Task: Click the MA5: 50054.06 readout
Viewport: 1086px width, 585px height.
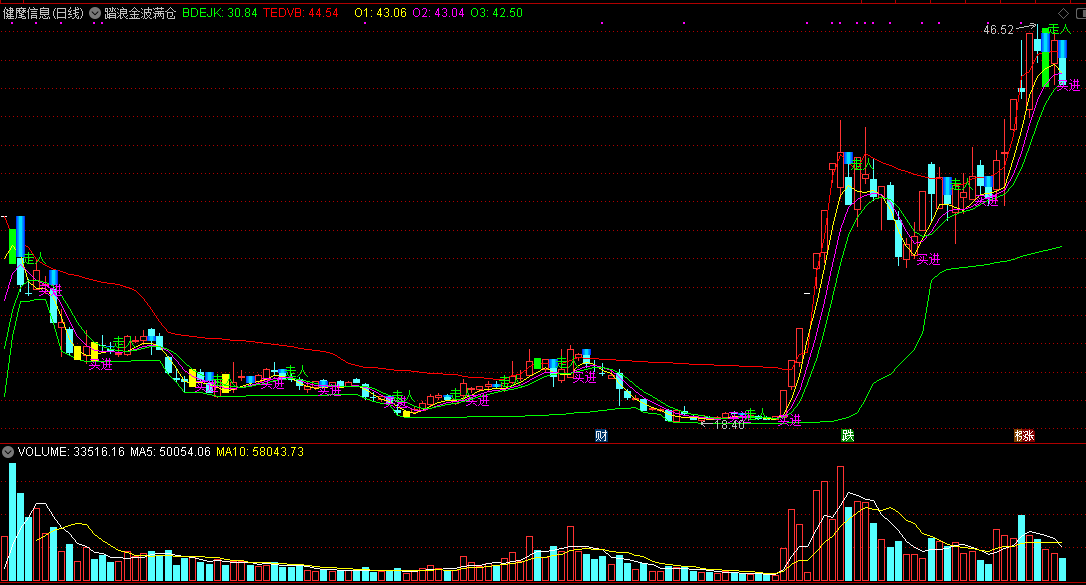Action: [x=170, y=452]
